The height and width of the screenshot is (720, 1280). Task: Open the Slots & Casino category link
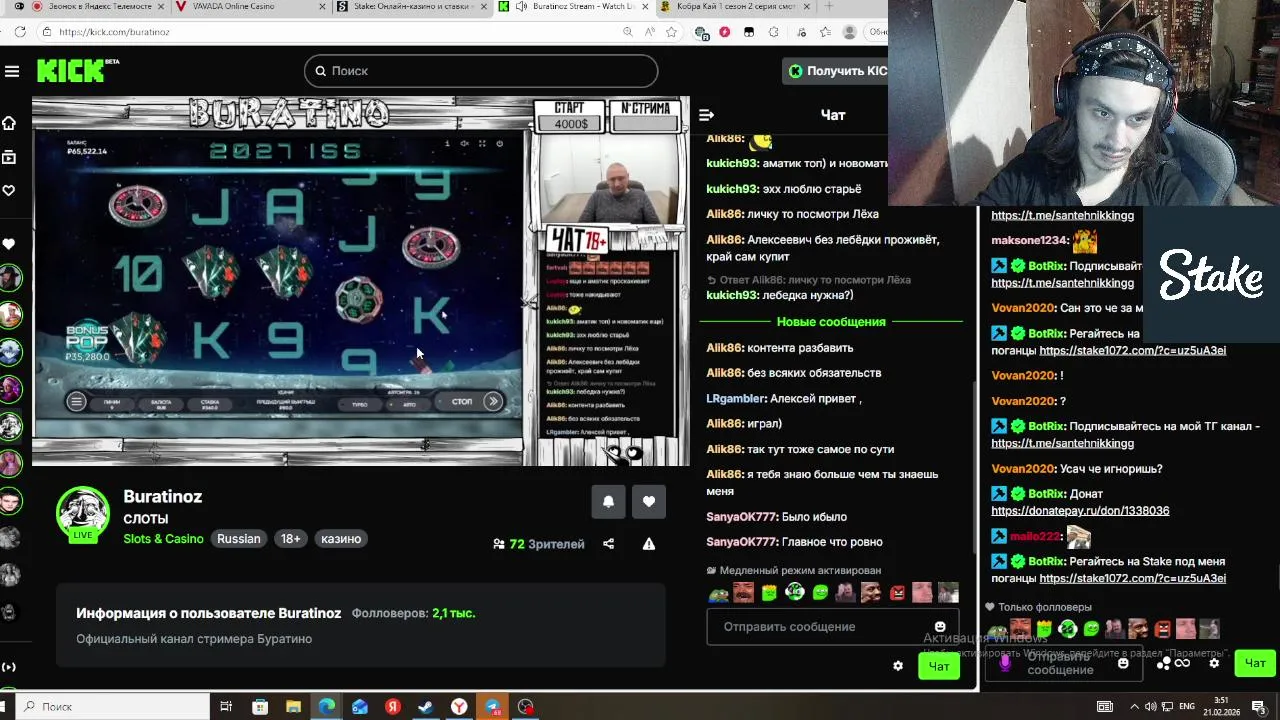click(x=163, y=539)
